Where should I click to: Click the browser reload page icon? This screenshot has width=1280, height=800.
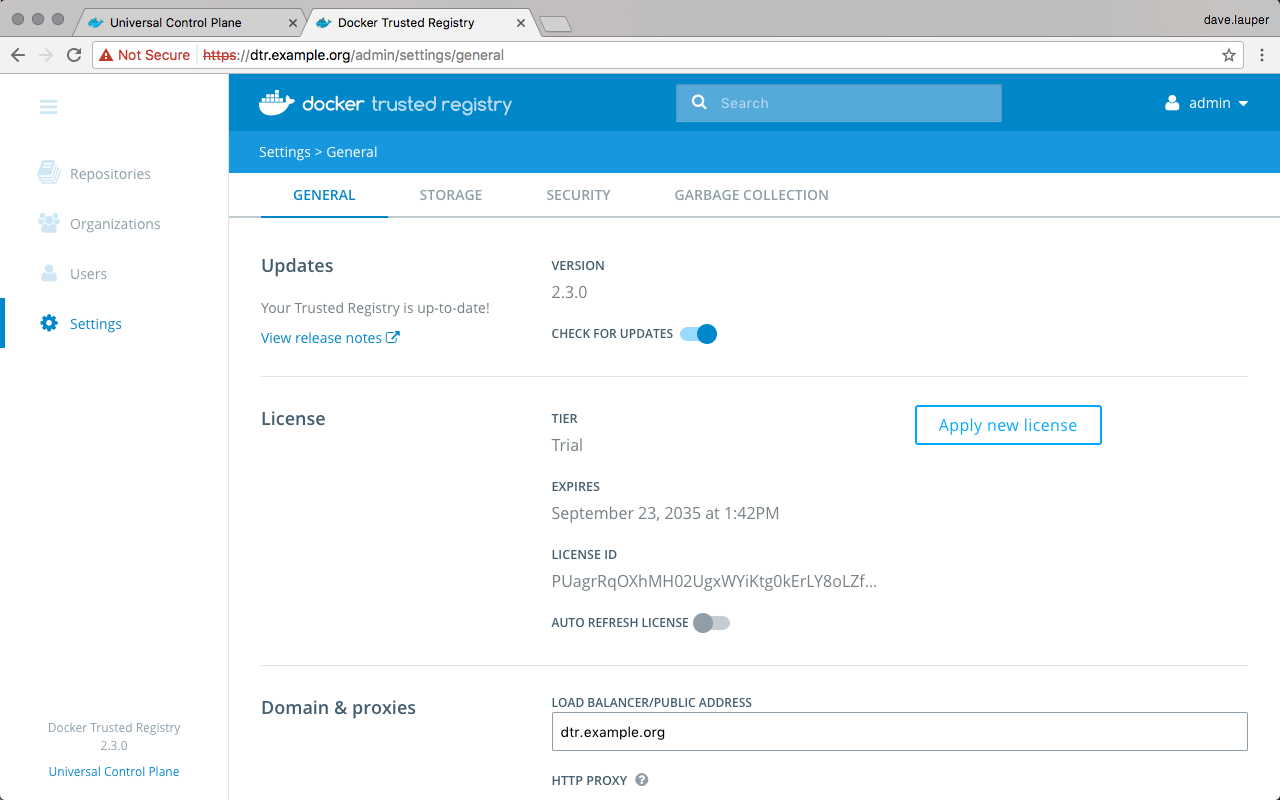[x=74, y=55]
